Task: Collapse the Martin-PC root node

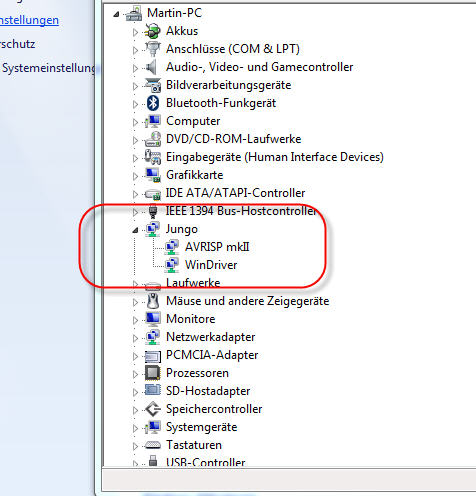Action: tap(116, 14)
